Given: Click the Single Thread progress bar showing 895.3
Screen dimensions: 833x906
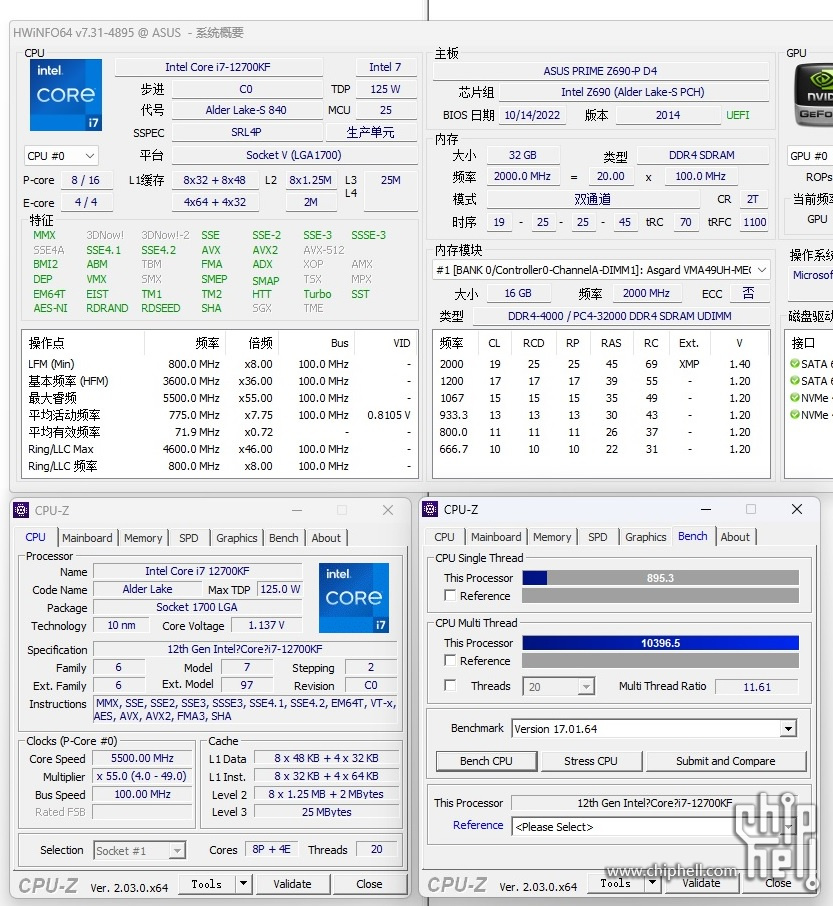Looking at the screenshot, I should tap(660, 578).
